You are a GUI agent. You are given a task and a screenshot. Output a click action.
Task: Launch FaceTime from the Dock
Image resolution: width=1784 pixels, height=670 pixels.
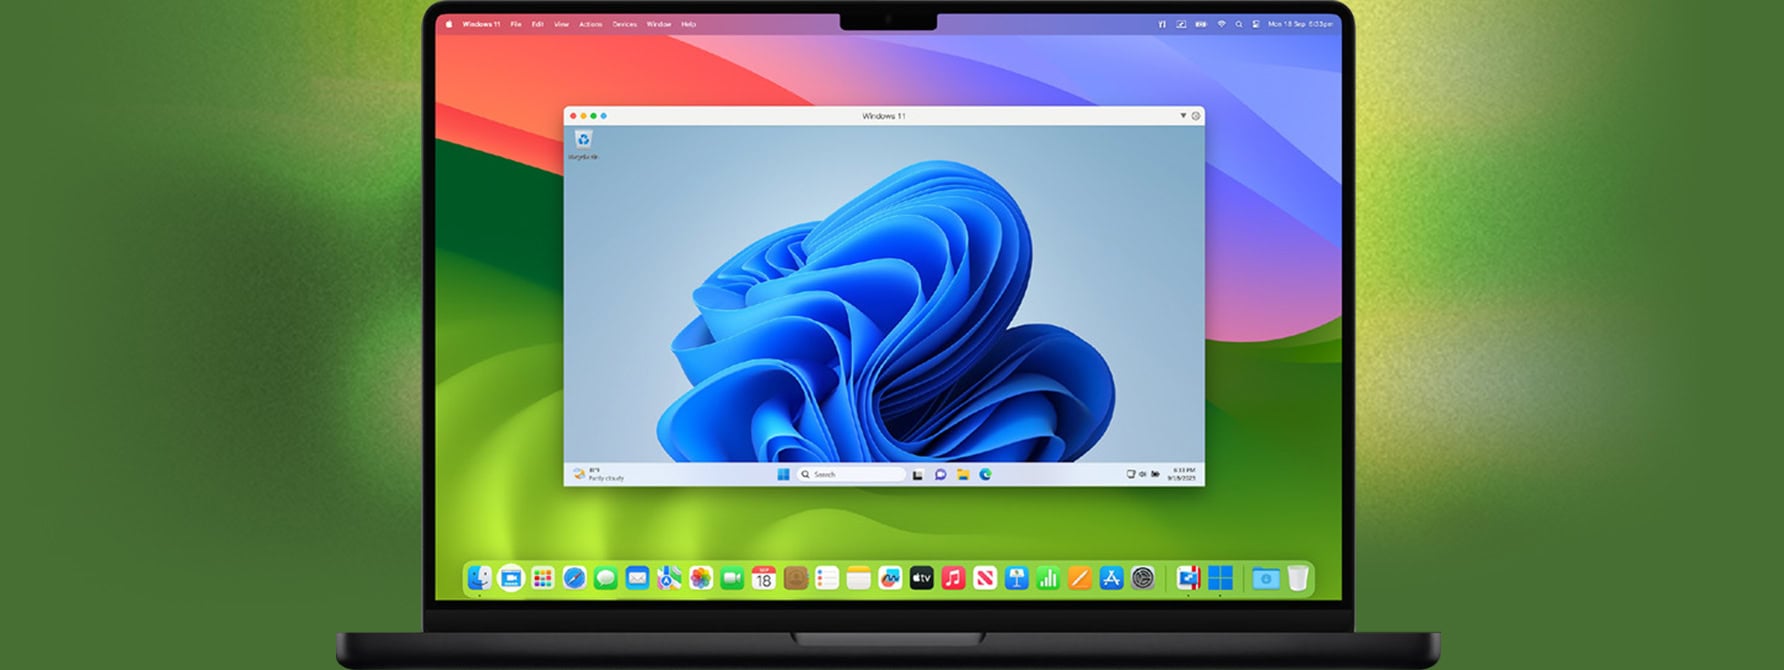(x=732, y=578)
